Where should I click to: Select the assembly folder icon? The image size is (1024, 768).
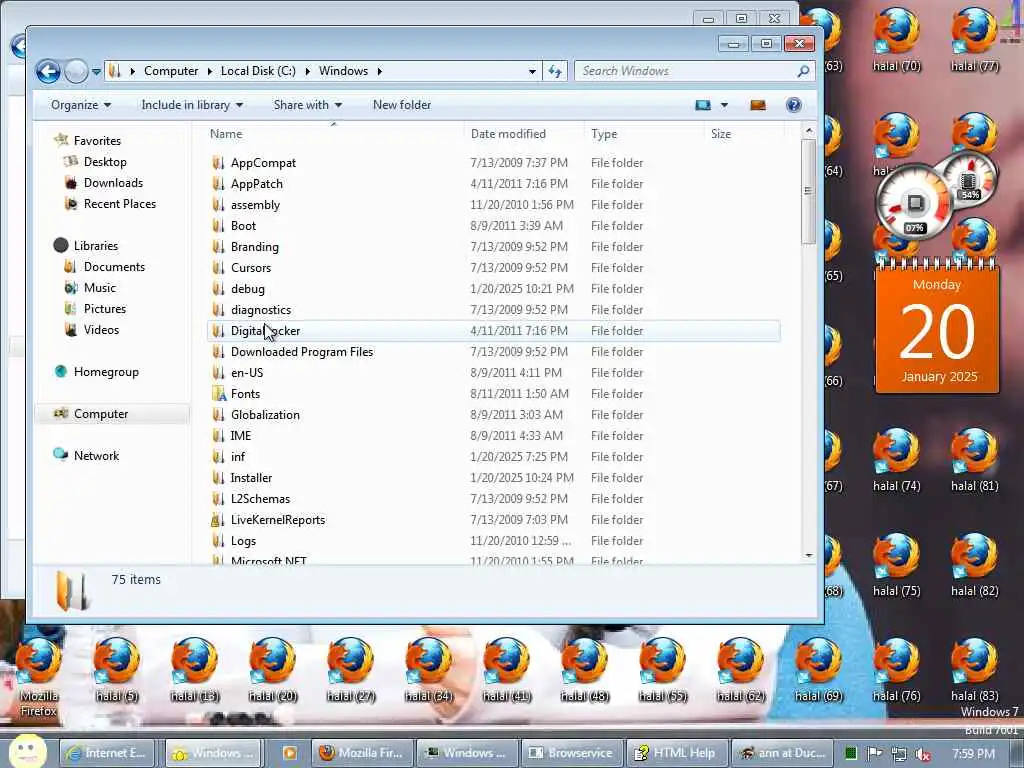(x=218, y=204)
